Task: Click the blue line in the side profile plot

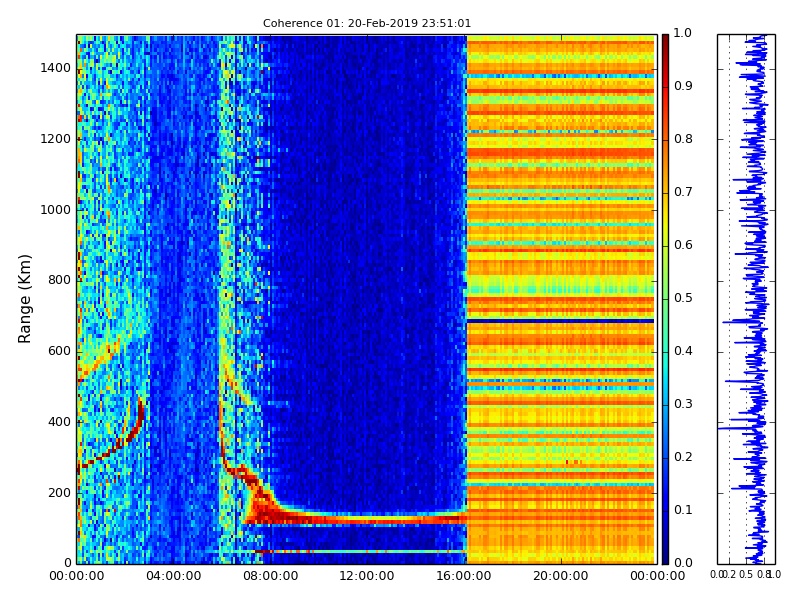Action: [x=759, y=299]
